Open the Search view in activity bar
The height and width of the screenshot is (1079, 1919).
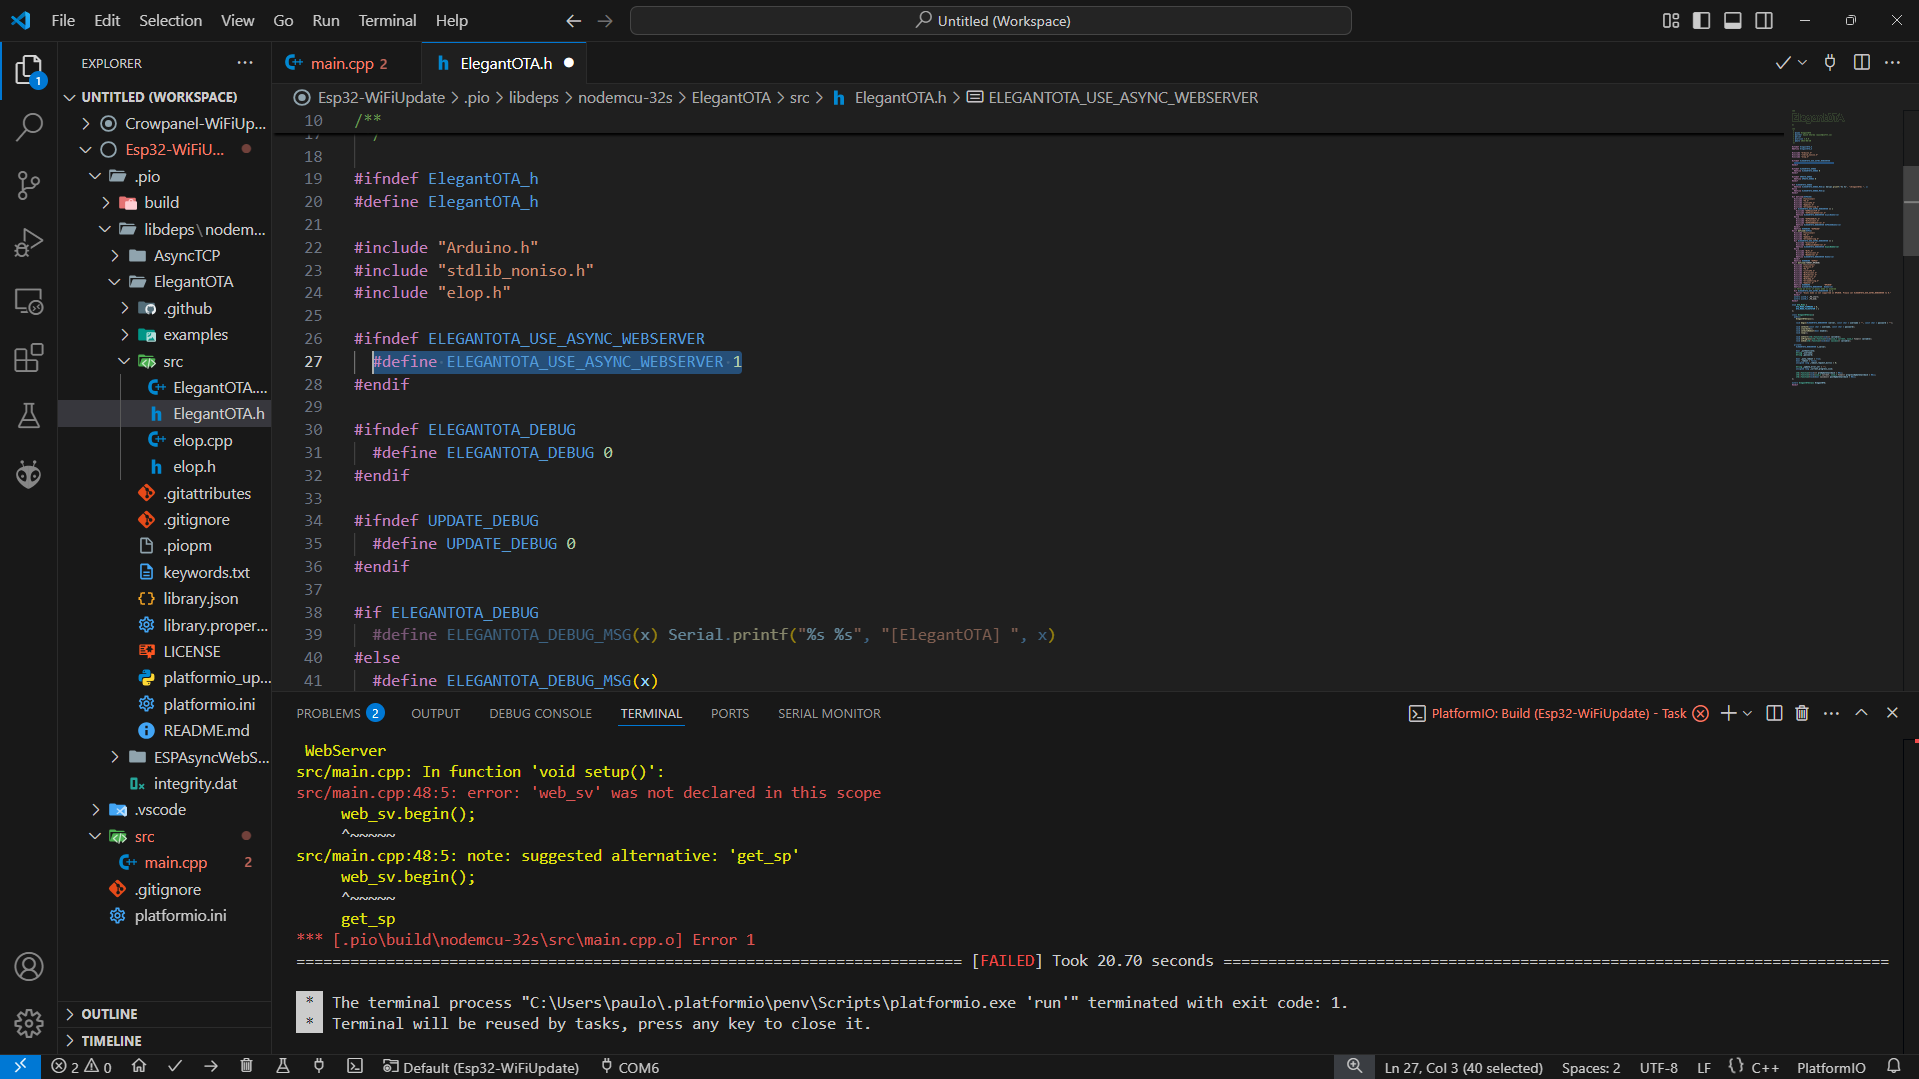pos(29,127)
